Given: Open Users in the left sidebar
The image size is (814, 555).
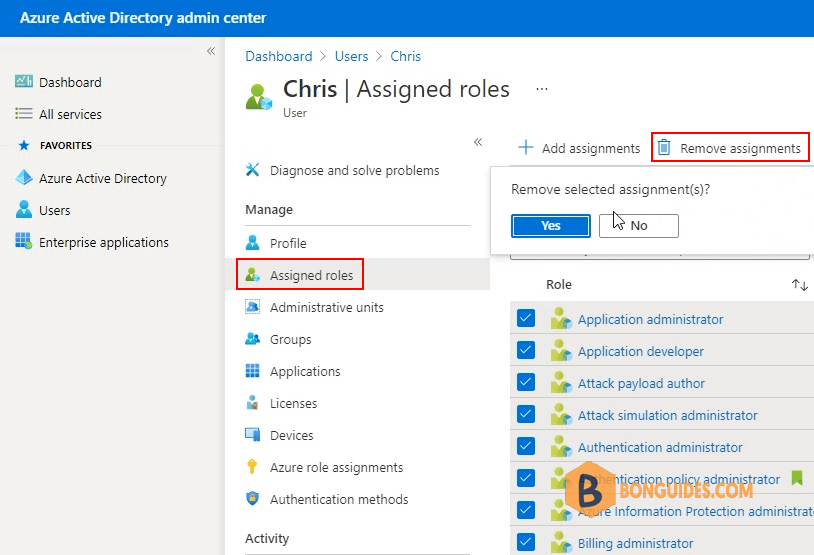Looking at the screenshot, I should pos(55,210).
